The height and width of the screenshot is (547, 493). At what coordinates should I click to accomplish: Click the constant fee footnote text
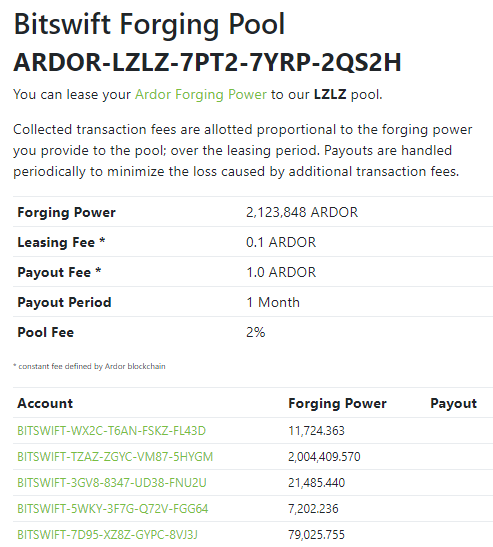coord(89,366)
